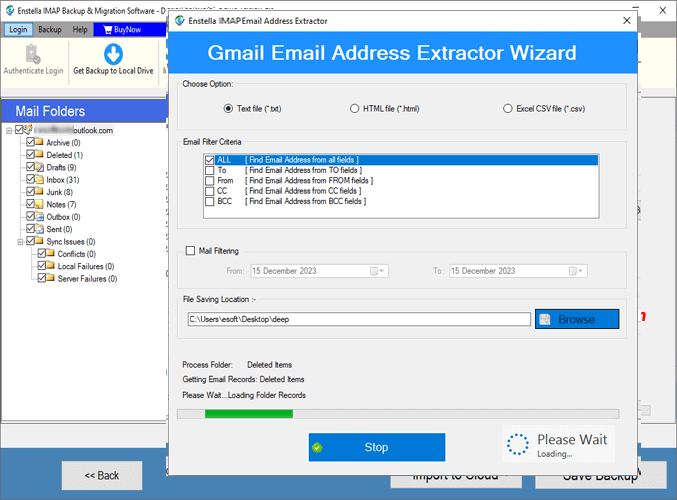
Task: Click the Sent folder icon
Action: tap(39, 228)
